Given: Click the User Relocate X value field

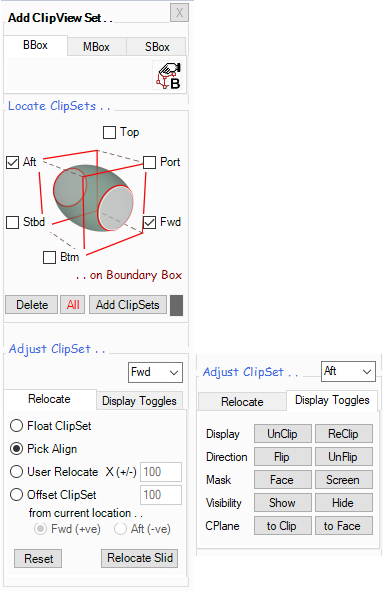Looking at the screenshot, I should pos(161,472).
